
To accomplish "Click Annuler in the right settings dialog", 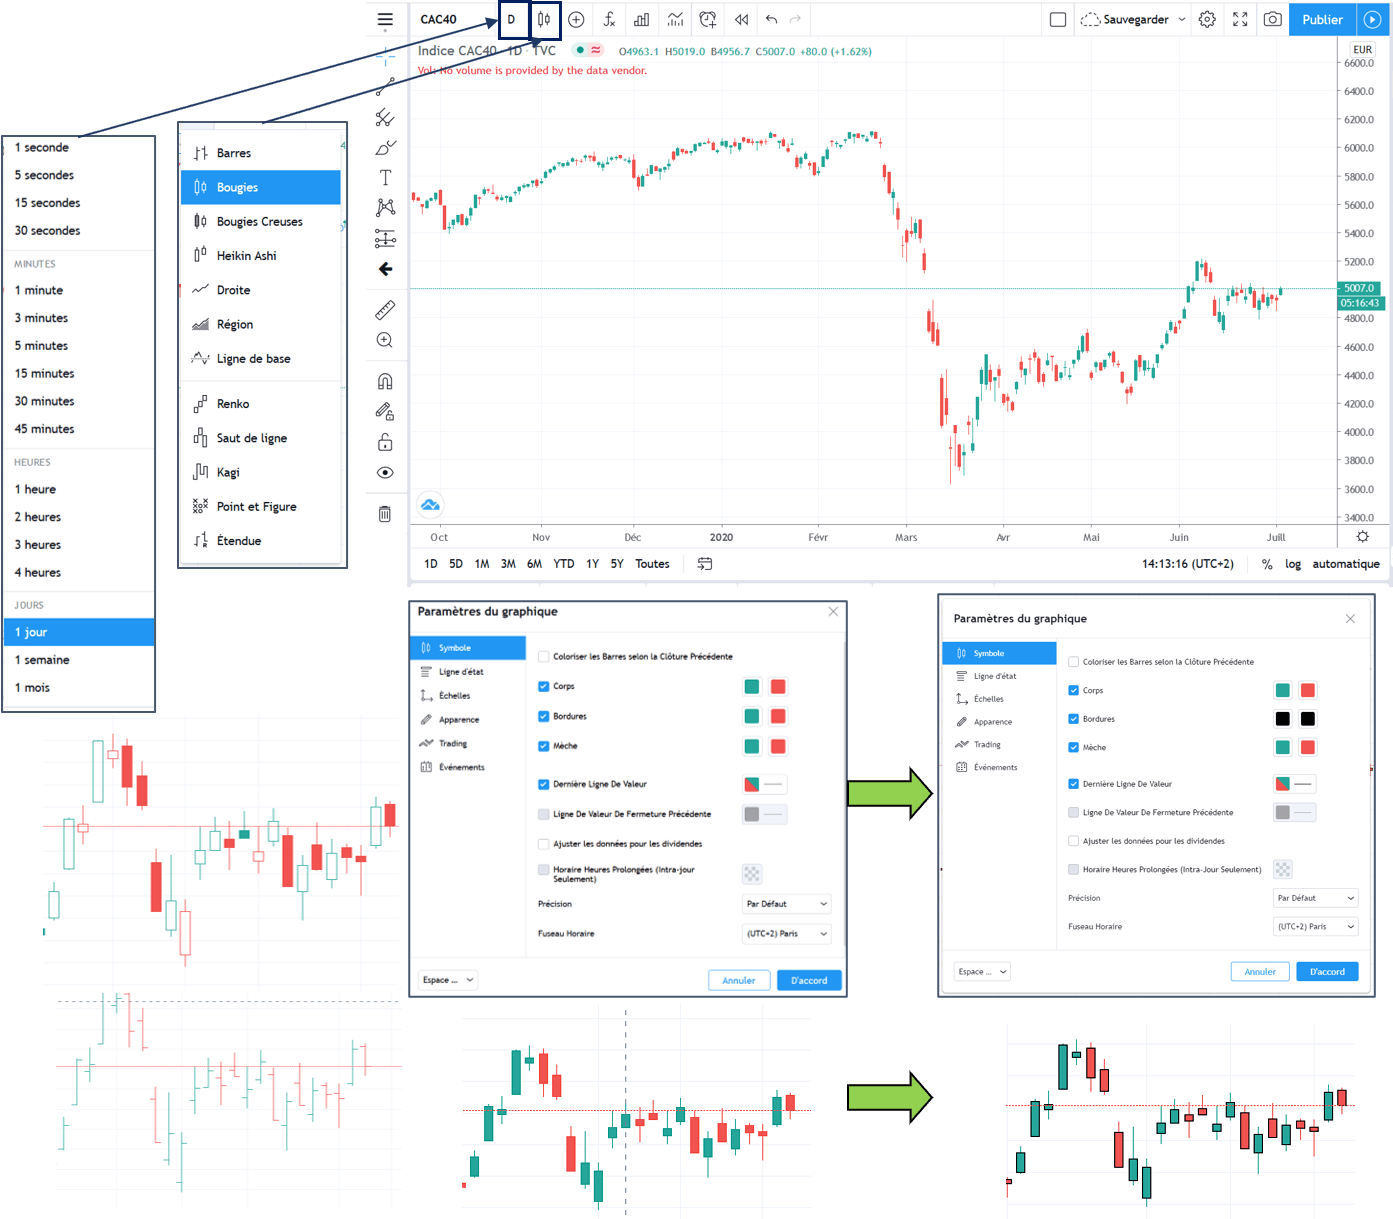I will (1260, 971).
